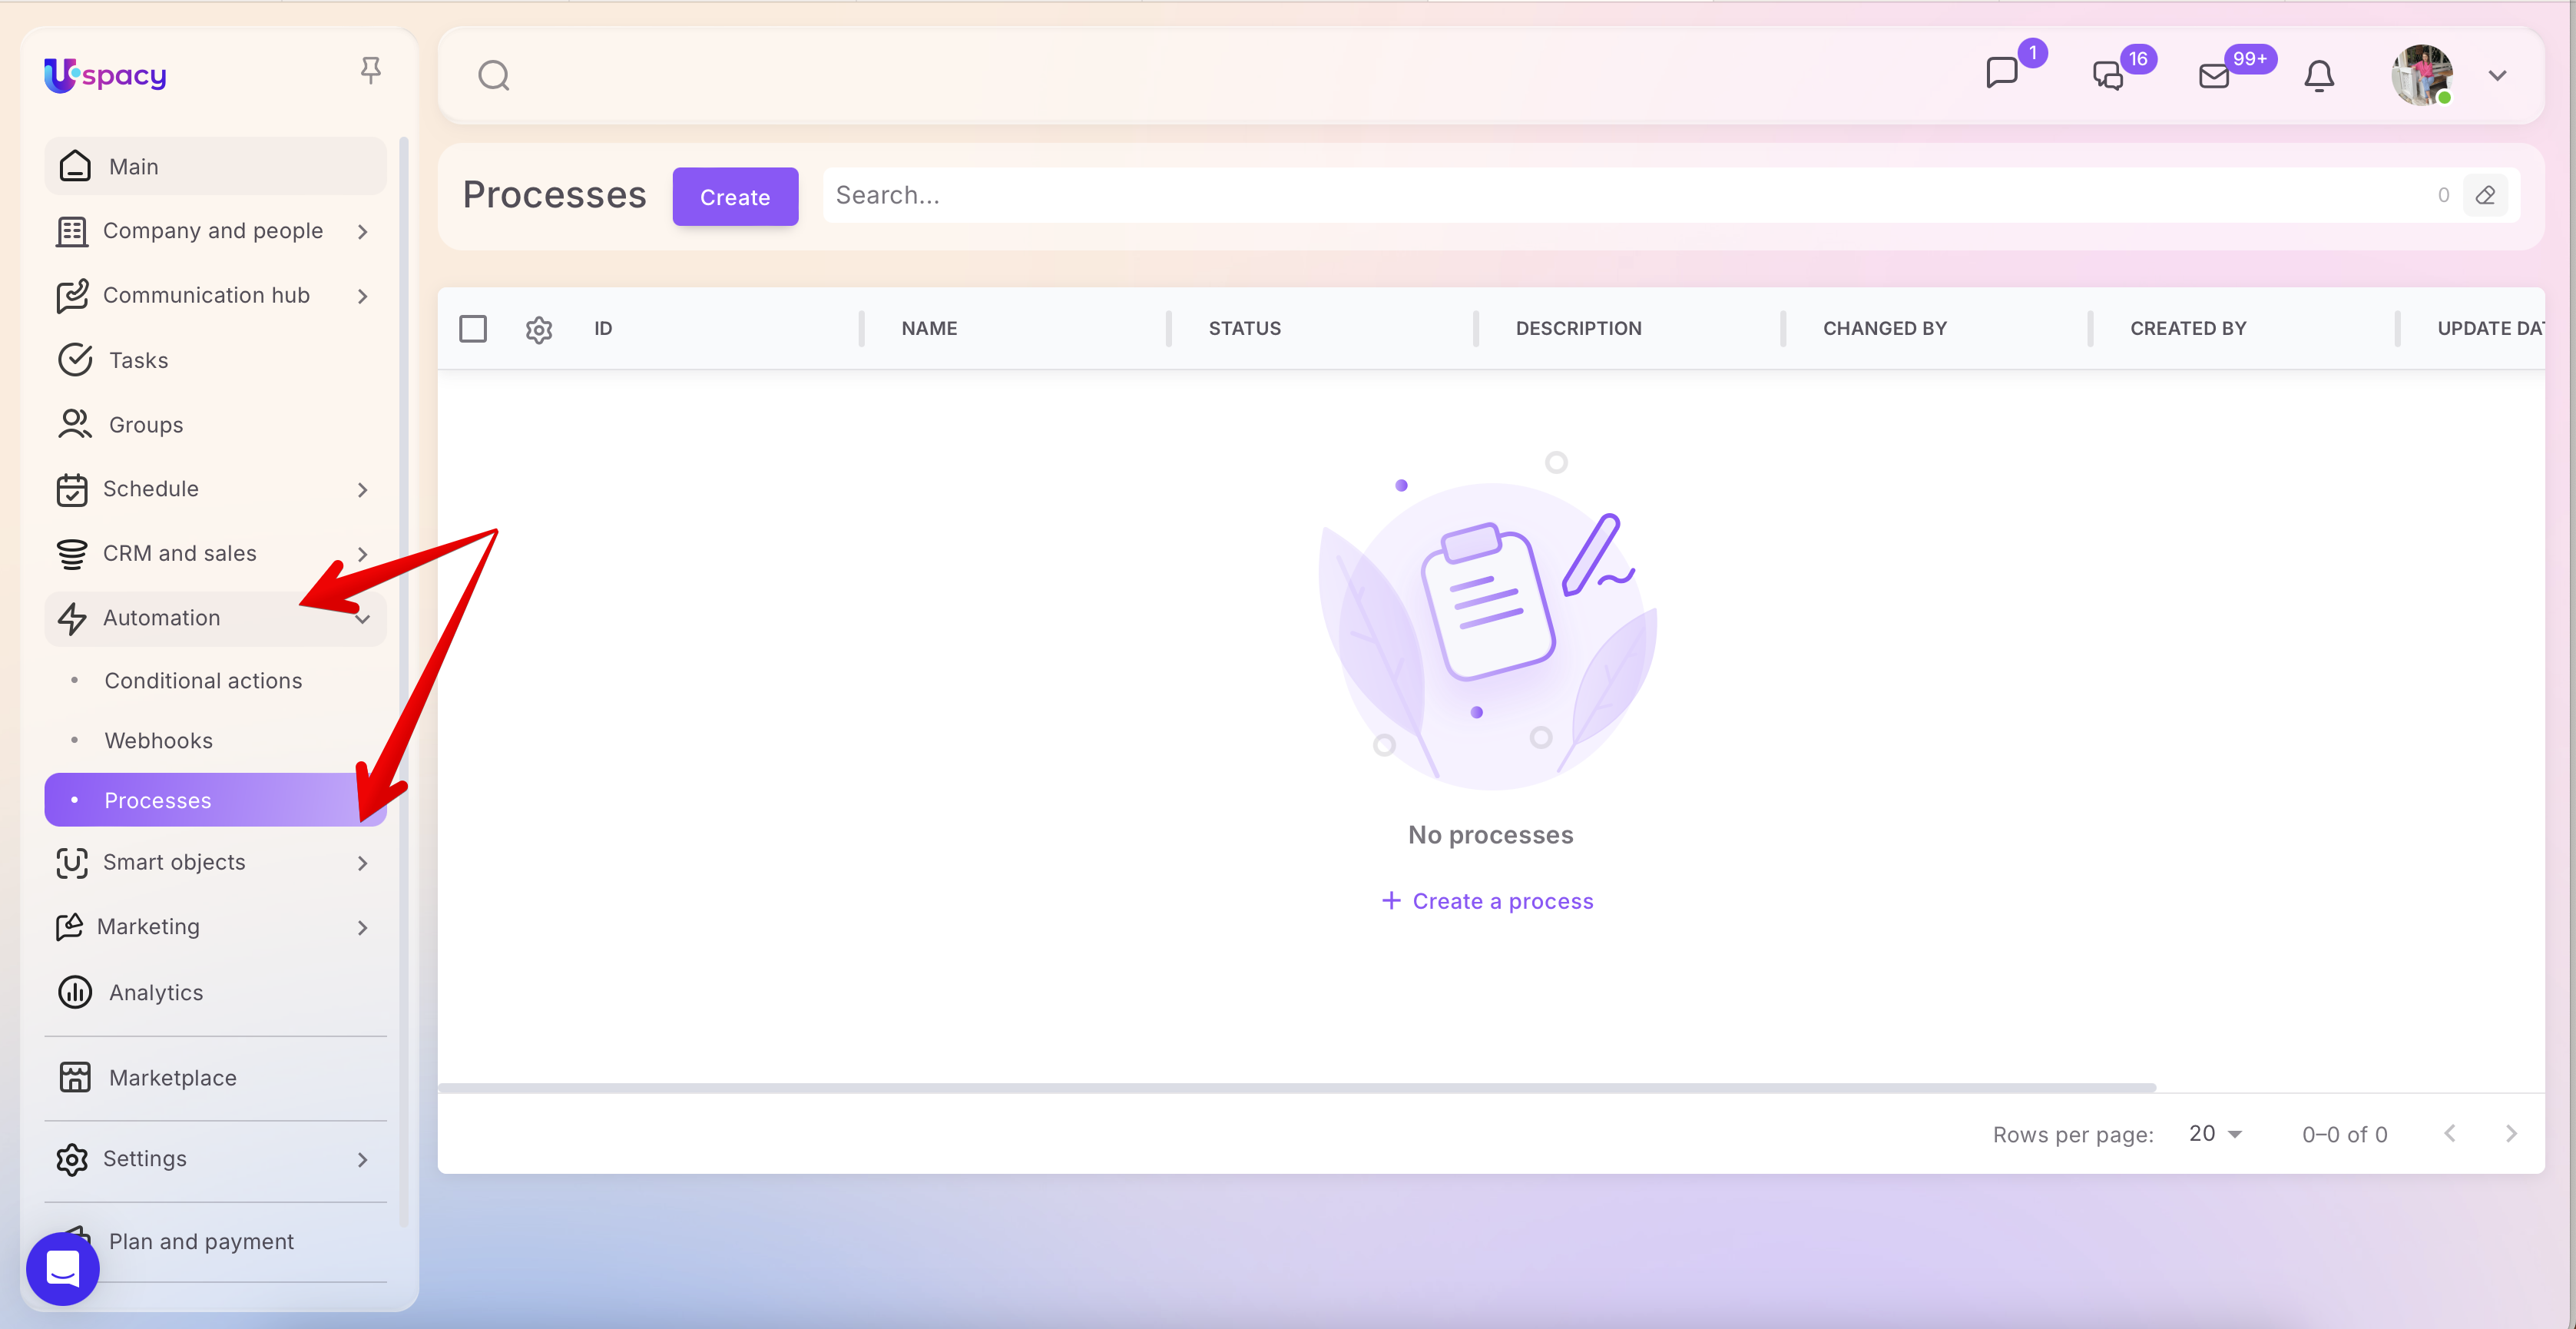This screenshot has height=1329, width=2576.
Task: Open table column settings gear icon
Action: tap(539, 329)
